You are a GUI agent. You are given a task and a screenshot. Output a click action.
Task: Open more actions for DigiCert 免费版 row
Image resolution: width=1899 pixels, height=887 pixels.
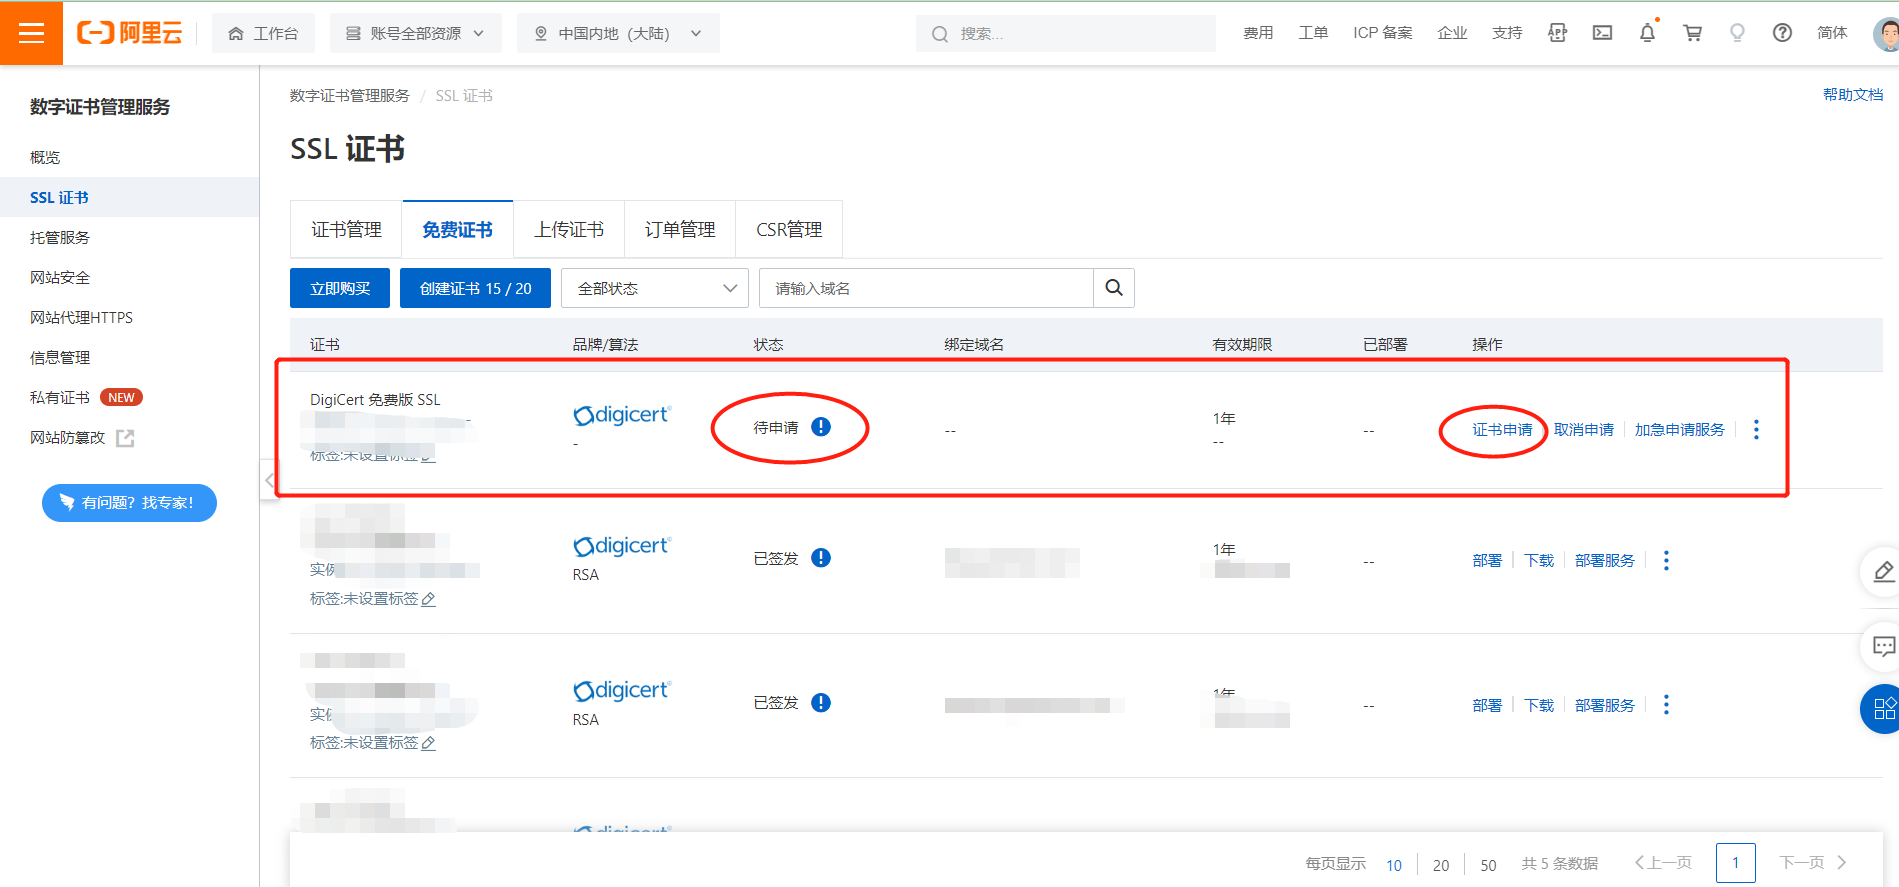pyautogui.click(x=1756, y=429)
